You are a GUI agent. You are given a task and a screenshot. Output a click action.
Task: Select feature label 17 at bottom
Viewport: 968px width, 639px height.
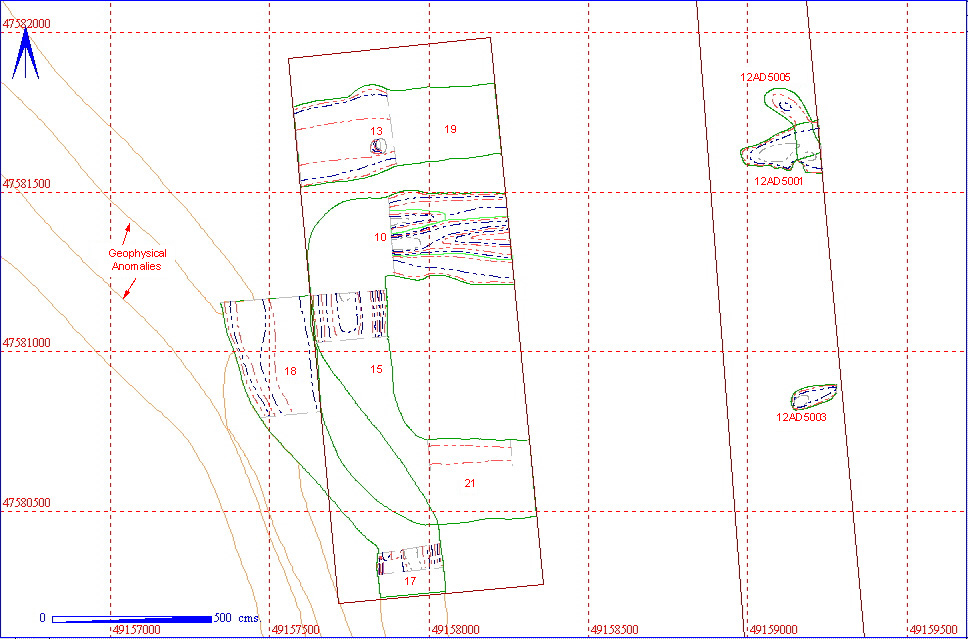409,581
